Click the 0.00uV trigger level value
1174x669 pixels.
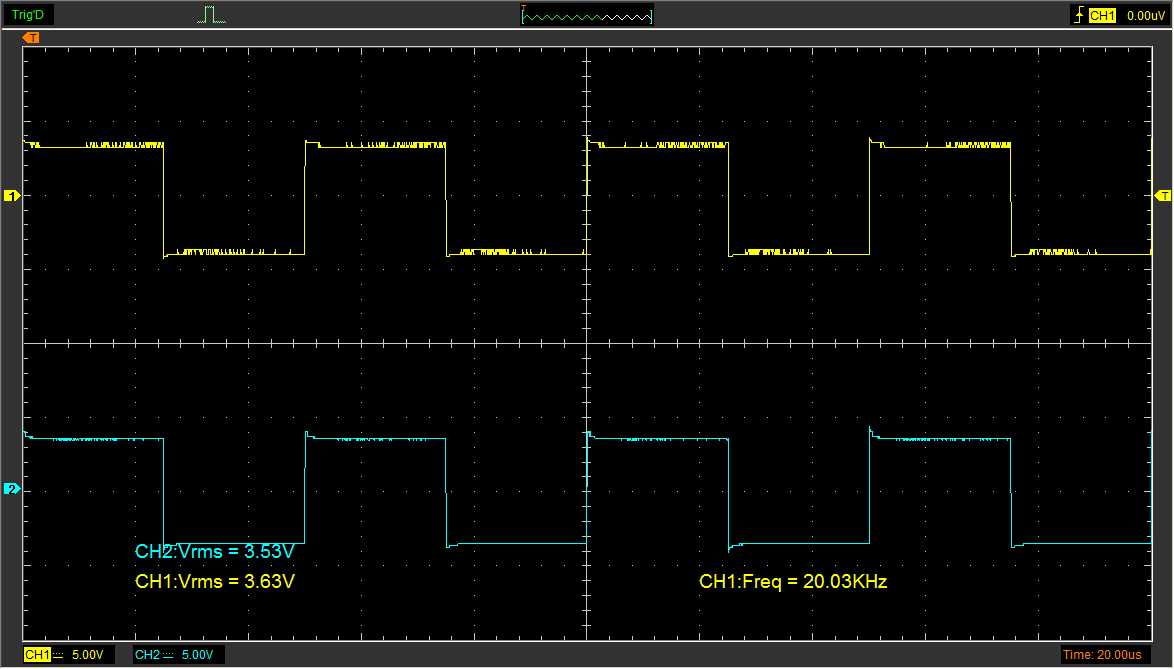[x=1146, y=15]
